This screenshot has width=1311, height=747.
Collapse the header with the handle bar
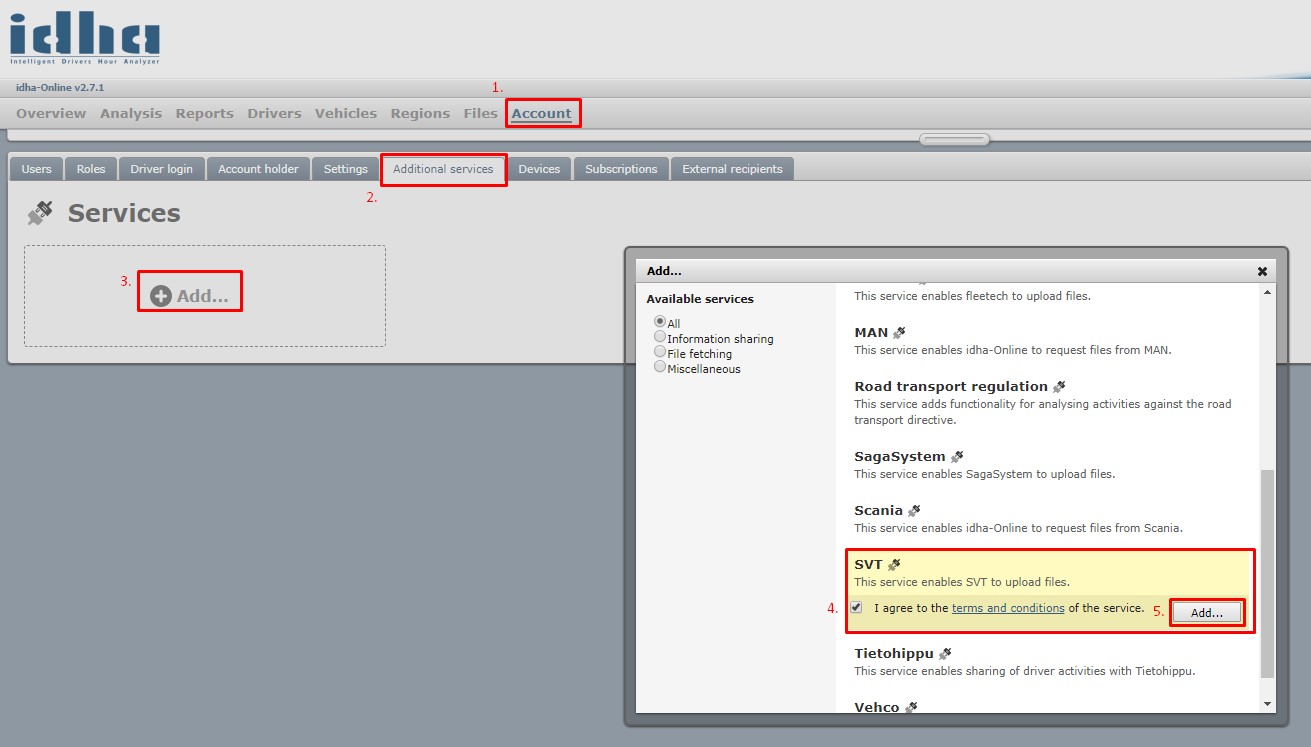(955, 140)
